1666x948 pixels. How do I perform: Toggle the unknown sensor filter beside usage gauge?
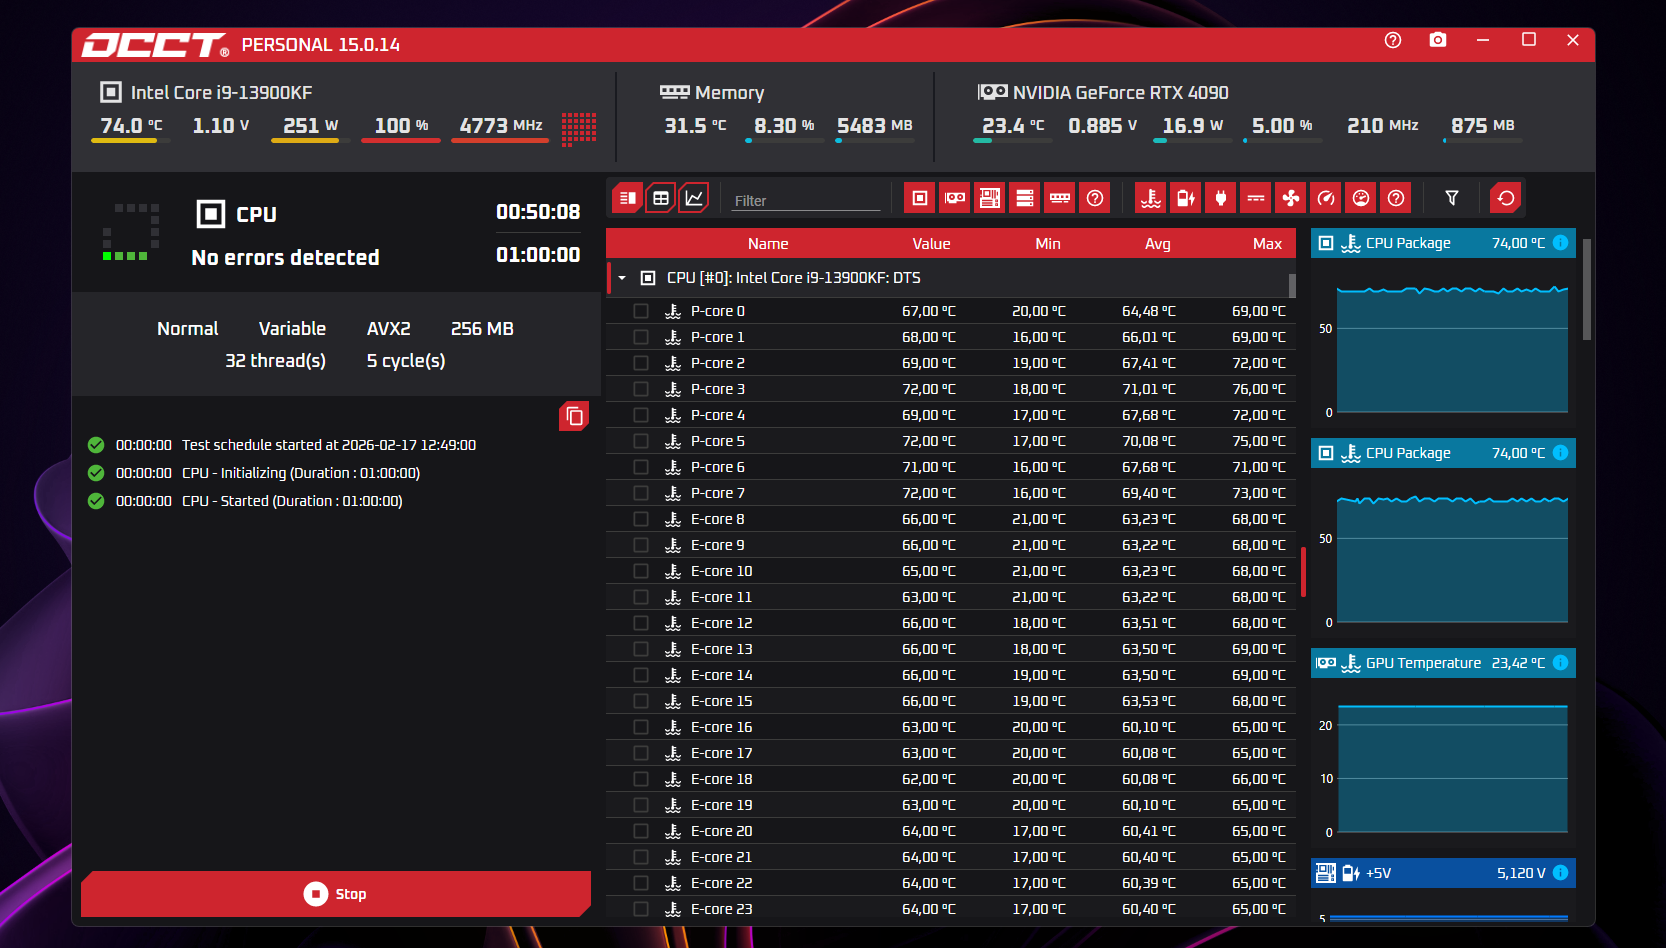tap(1396, 198)
